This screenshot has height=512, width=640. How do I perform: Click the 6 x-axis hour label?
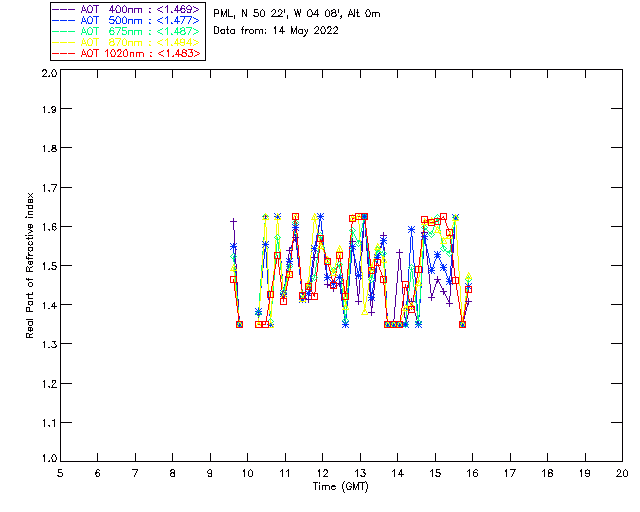[x=98, y=473]
